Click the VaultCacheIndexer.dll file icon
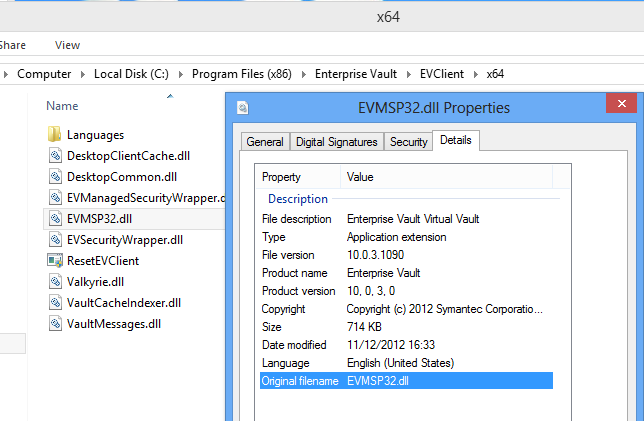The height and width of the screenshot is (421, 644). 55,302
